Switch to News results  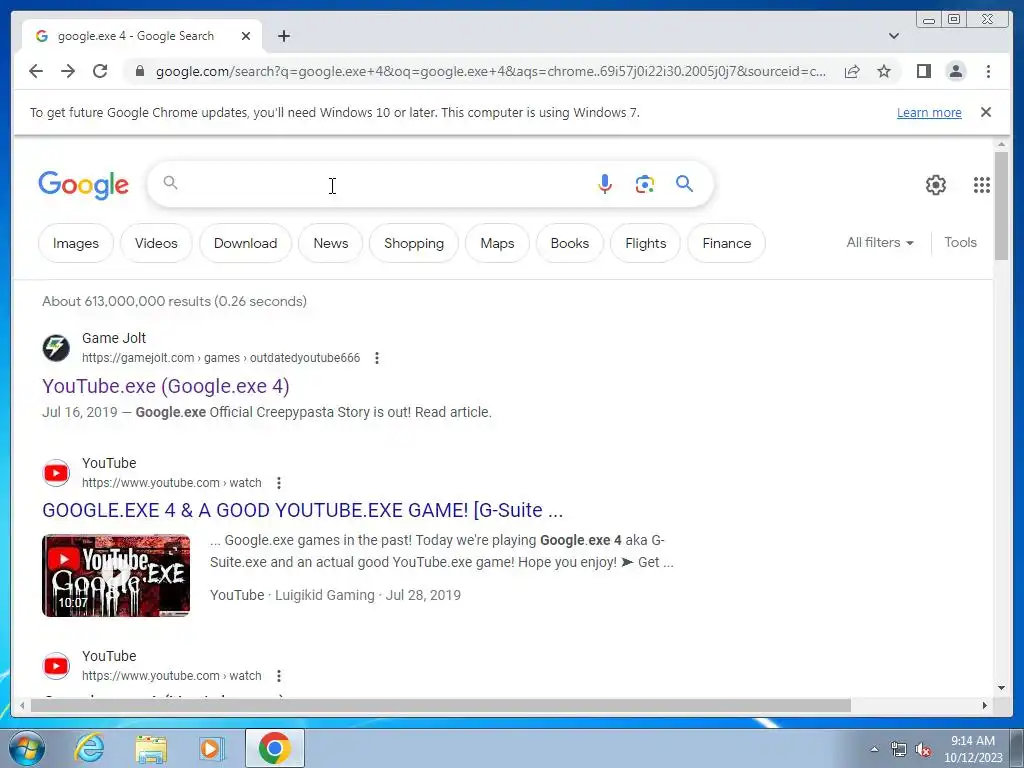point(330,243)
